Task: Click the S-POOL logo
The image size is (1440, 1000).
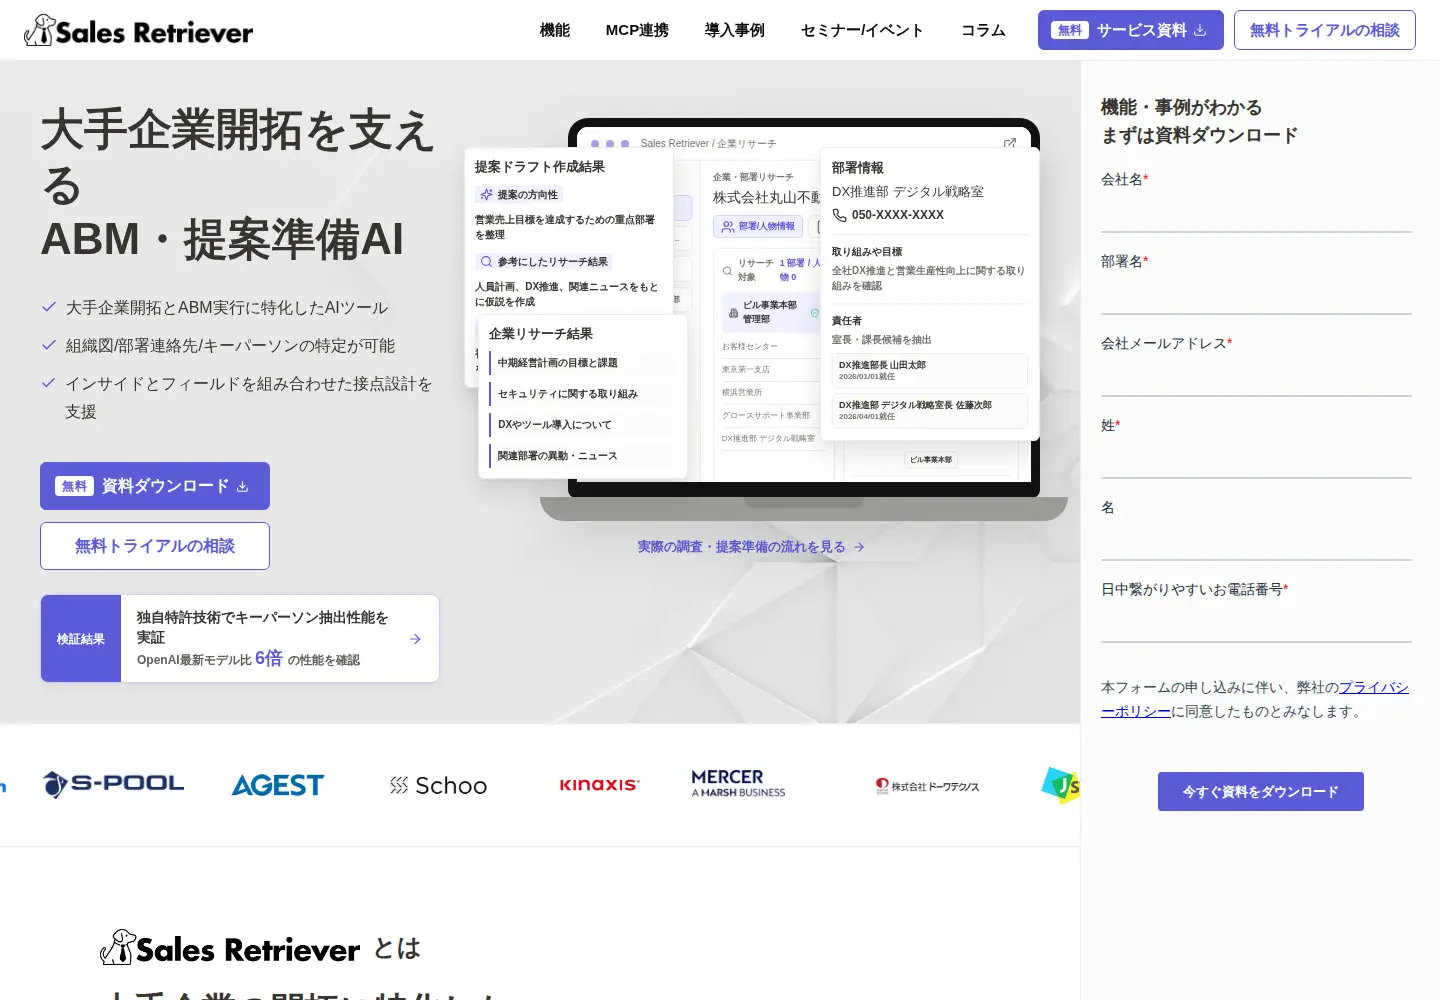Action: tap(113, 785)
